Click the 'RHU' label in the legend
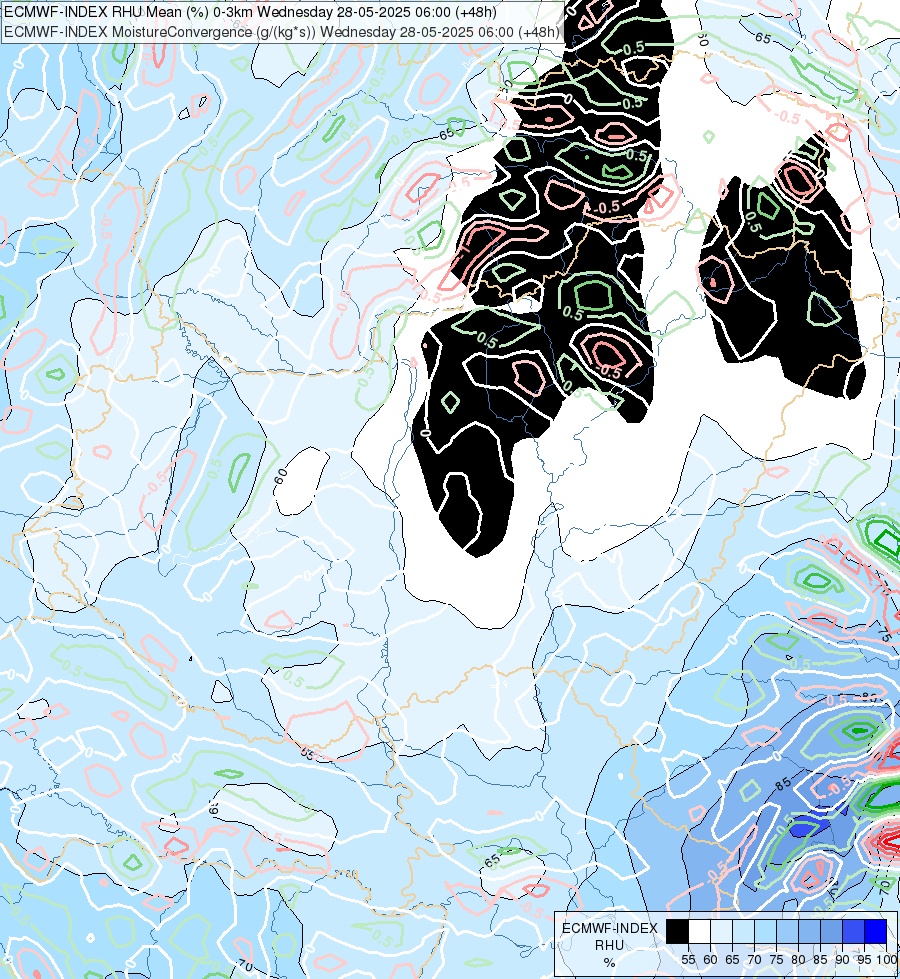The width and height of the screenshot is (900, 979). click(x=610, y=945)
